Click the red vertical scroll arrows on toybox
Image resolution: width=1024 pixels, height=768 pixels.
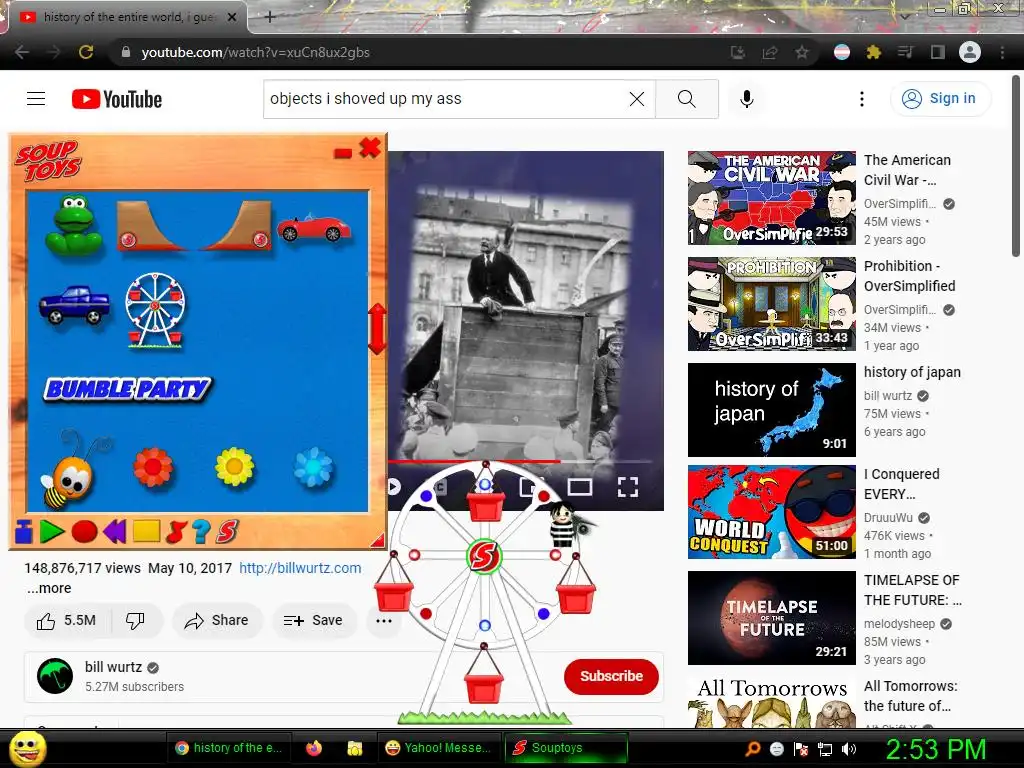(x=377, y=328)
